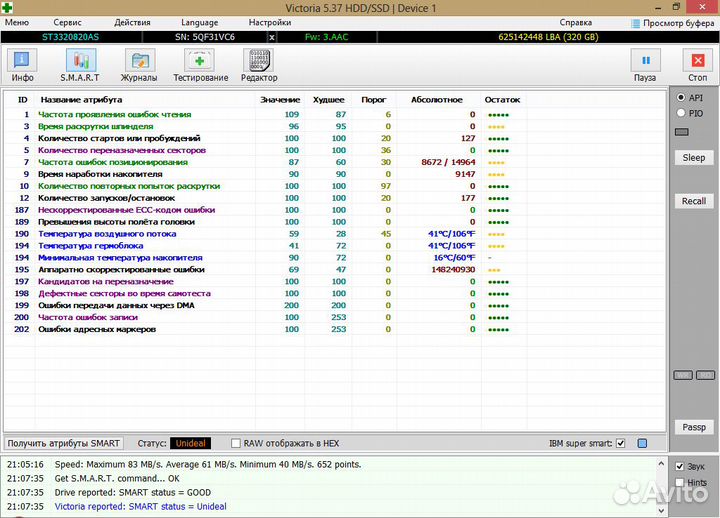Click the Просмотр буфера buffer view button

pos(671,22)
